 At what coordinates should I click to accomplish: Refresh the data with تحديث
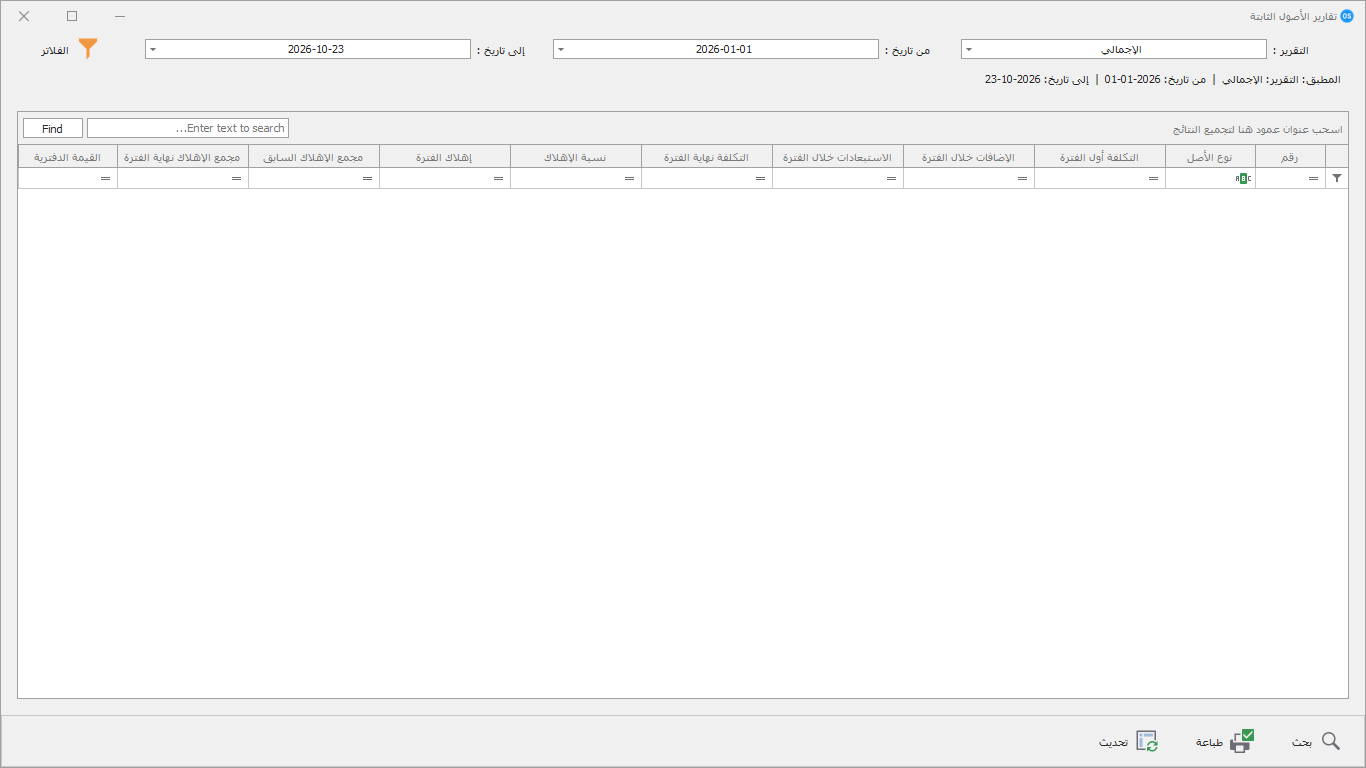tap(1129, 742)
